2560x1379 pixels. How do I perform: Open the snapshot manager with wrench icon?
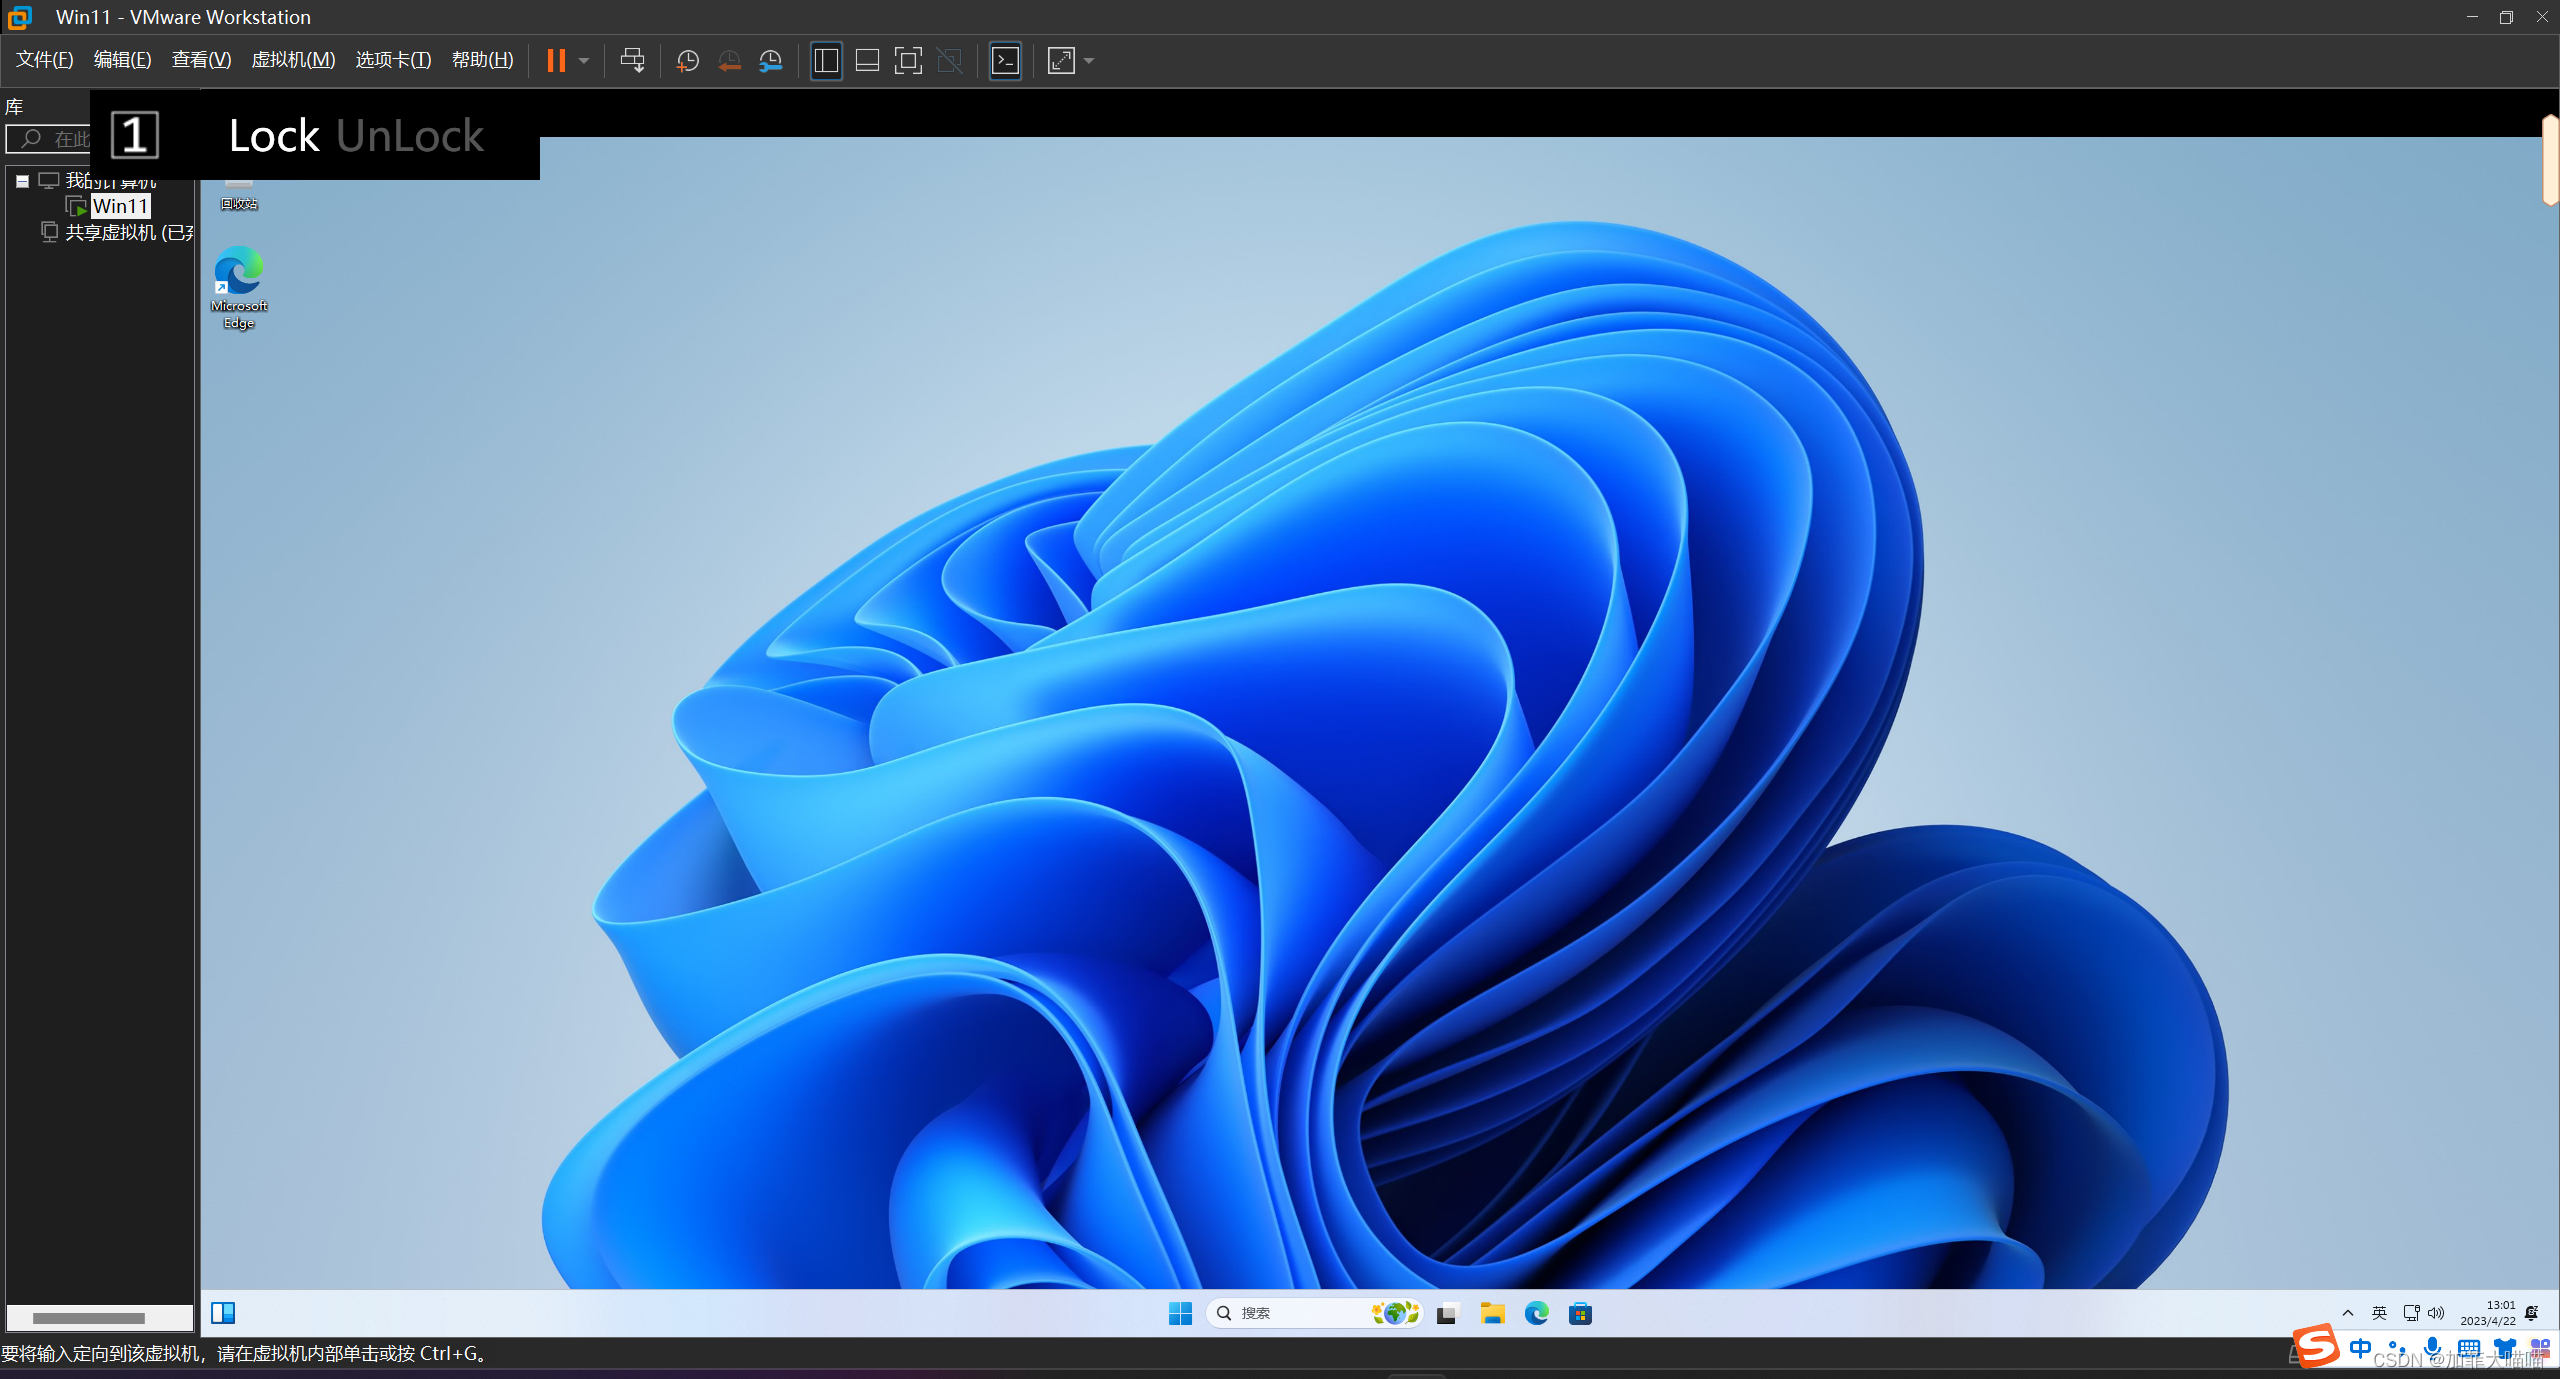coord(770,61)
